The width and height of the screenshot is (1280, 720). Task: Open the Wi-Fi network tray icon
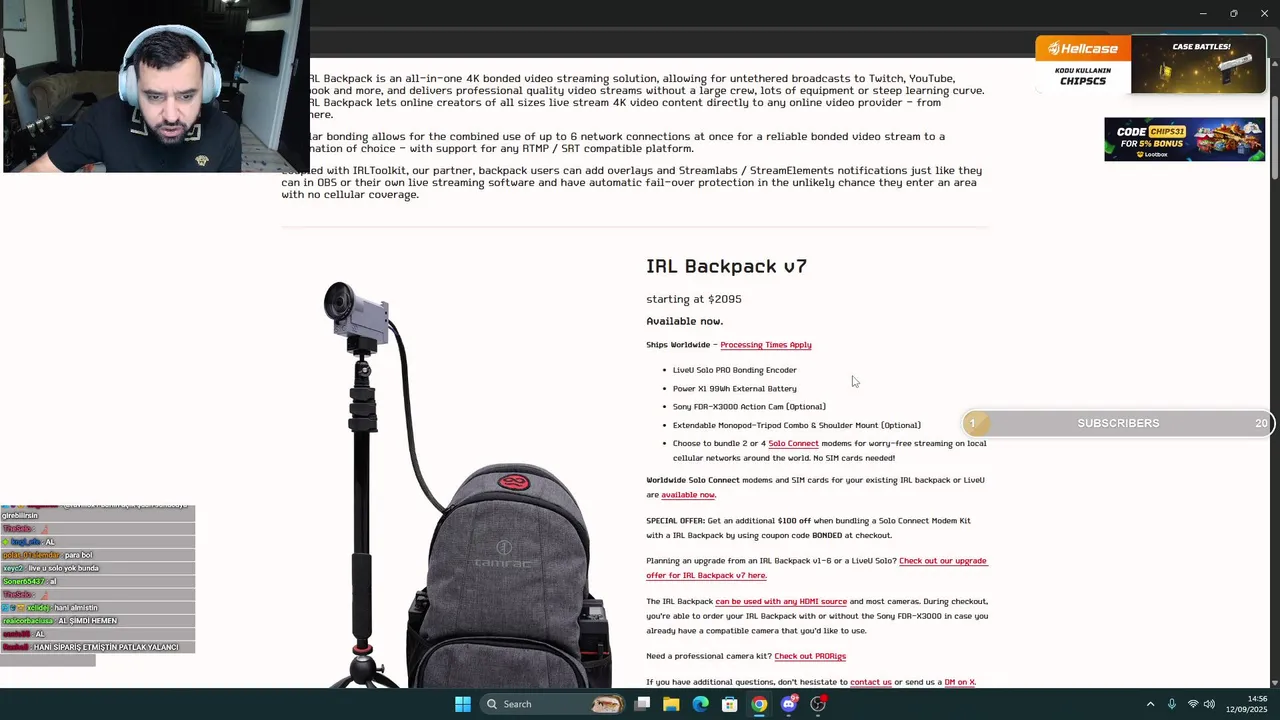coord(1192,704)
